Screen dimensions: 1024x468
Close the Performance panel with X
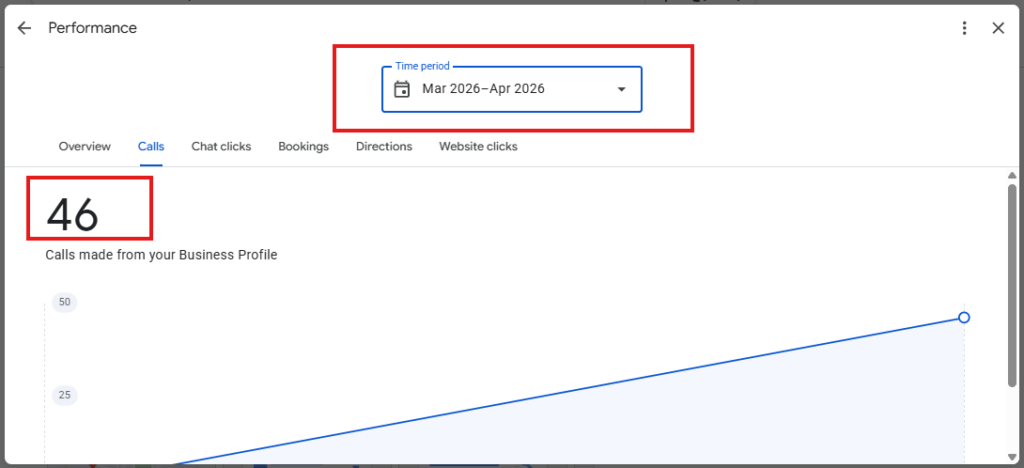pyautogui.click(x=998, y=28)
